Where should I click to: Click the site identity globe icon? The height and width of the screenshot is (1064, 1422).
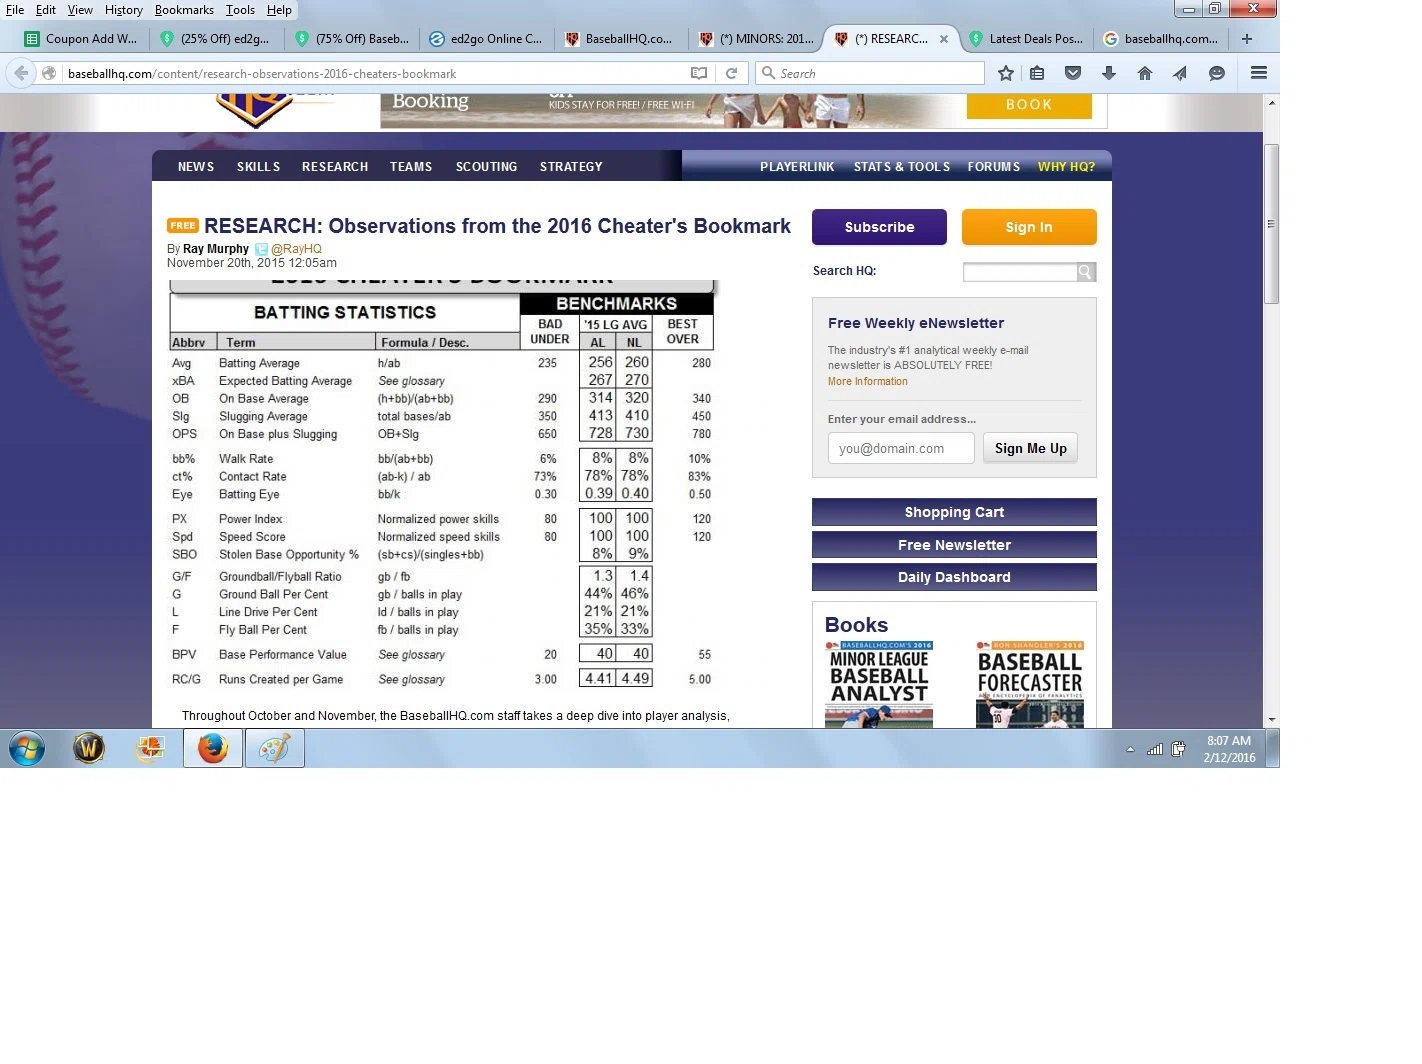click(x=48, y=73)
